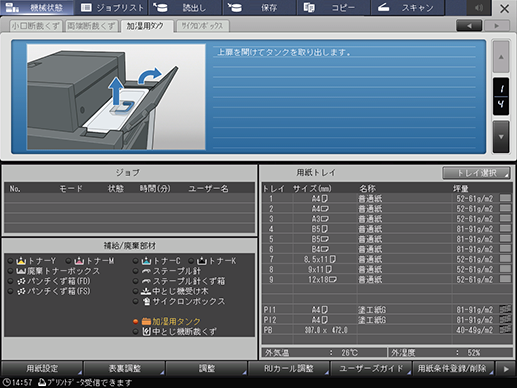Open the 表裏調整 menu
Image resolution: width=517 pixels, height=388 pixels.
click(125, 368)
